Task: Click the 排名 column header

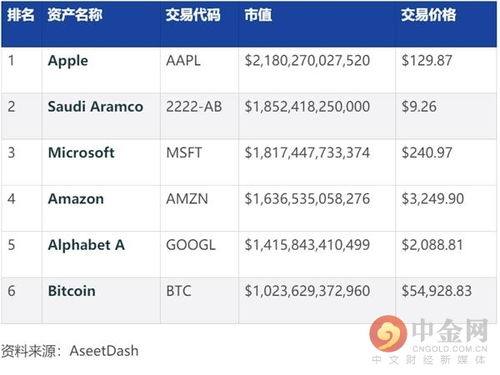Action: (21, 15)
